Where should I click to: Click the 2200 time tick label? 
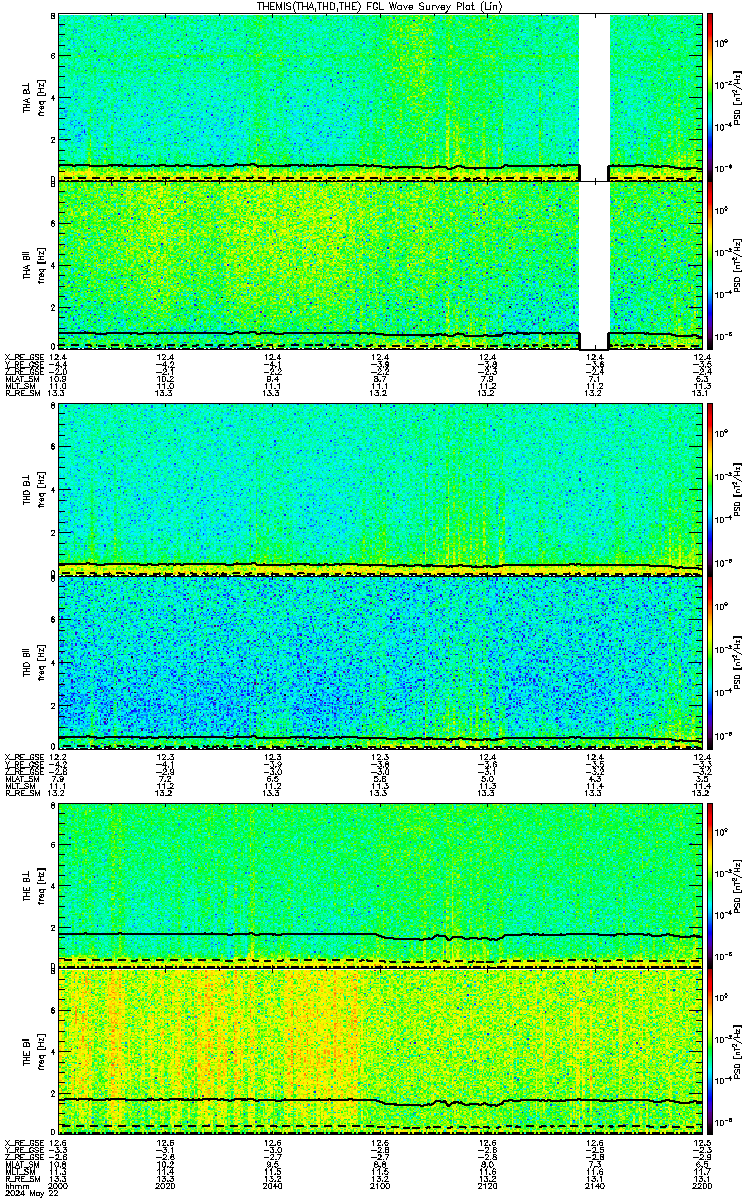tap(701, 1186)
